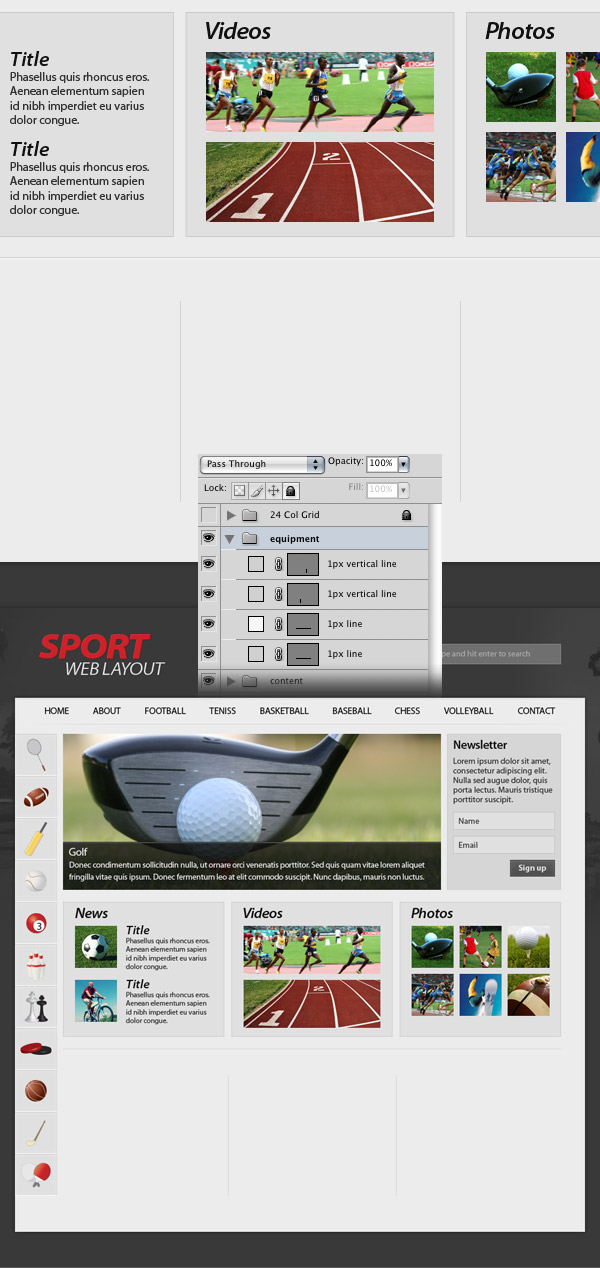Click the Name field in the Newsletter box
The width and height of the screenshot is (600, 1268).
(504, 821)
